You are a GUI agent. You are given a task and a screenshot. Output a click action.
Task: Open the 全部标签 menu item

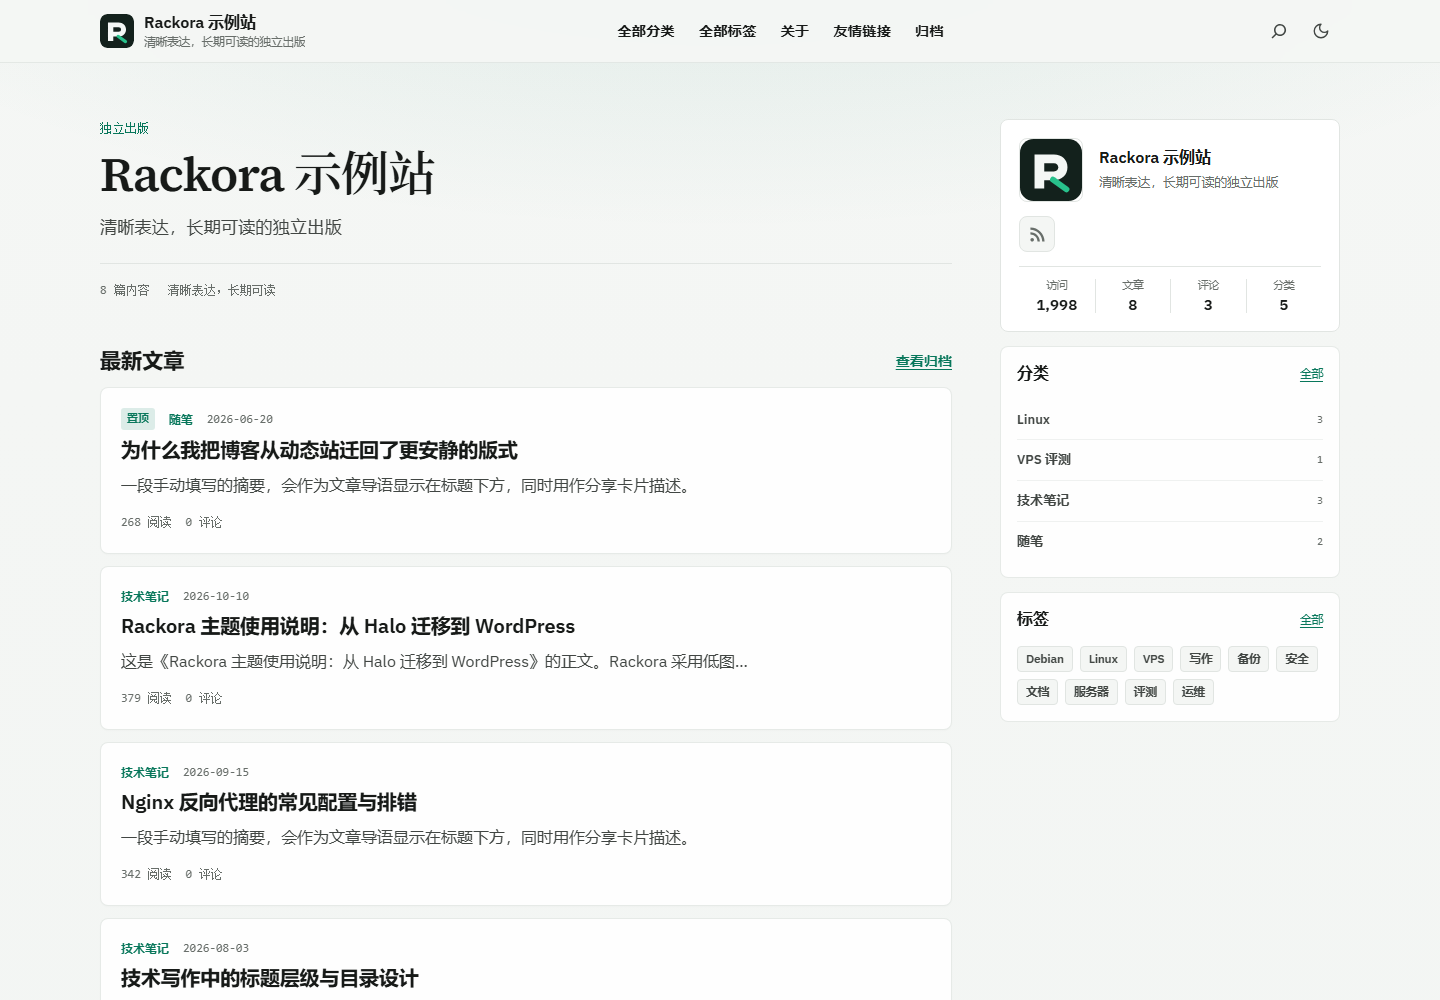(x=728, y=31)
